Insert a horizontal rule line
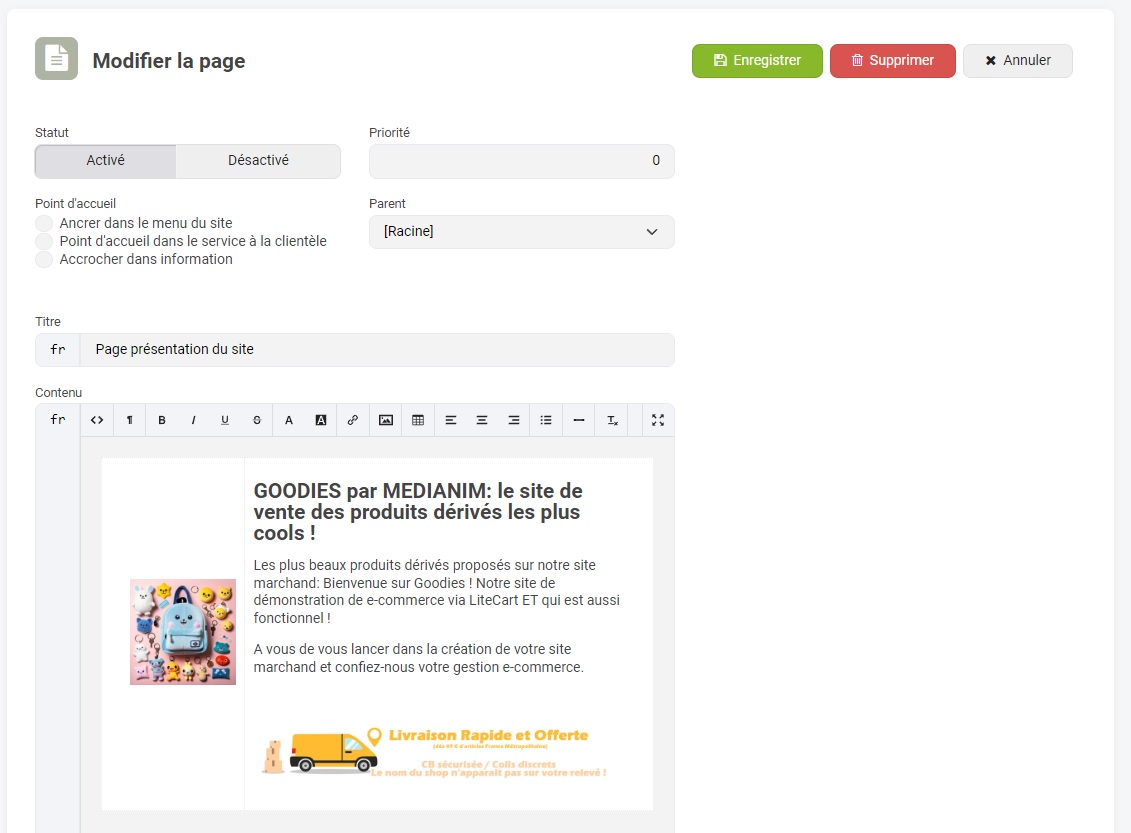 578,420
